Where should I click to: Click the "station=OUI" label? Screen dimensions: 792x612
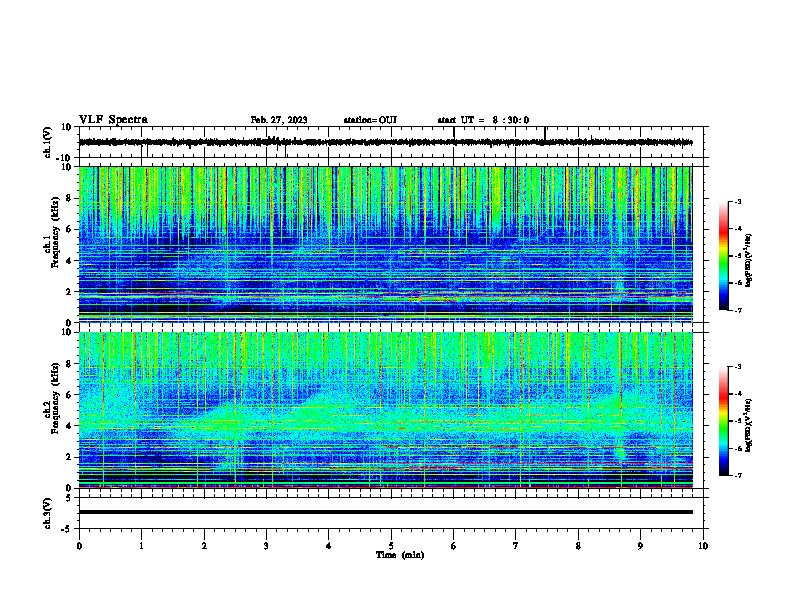[x=370, y=120]
